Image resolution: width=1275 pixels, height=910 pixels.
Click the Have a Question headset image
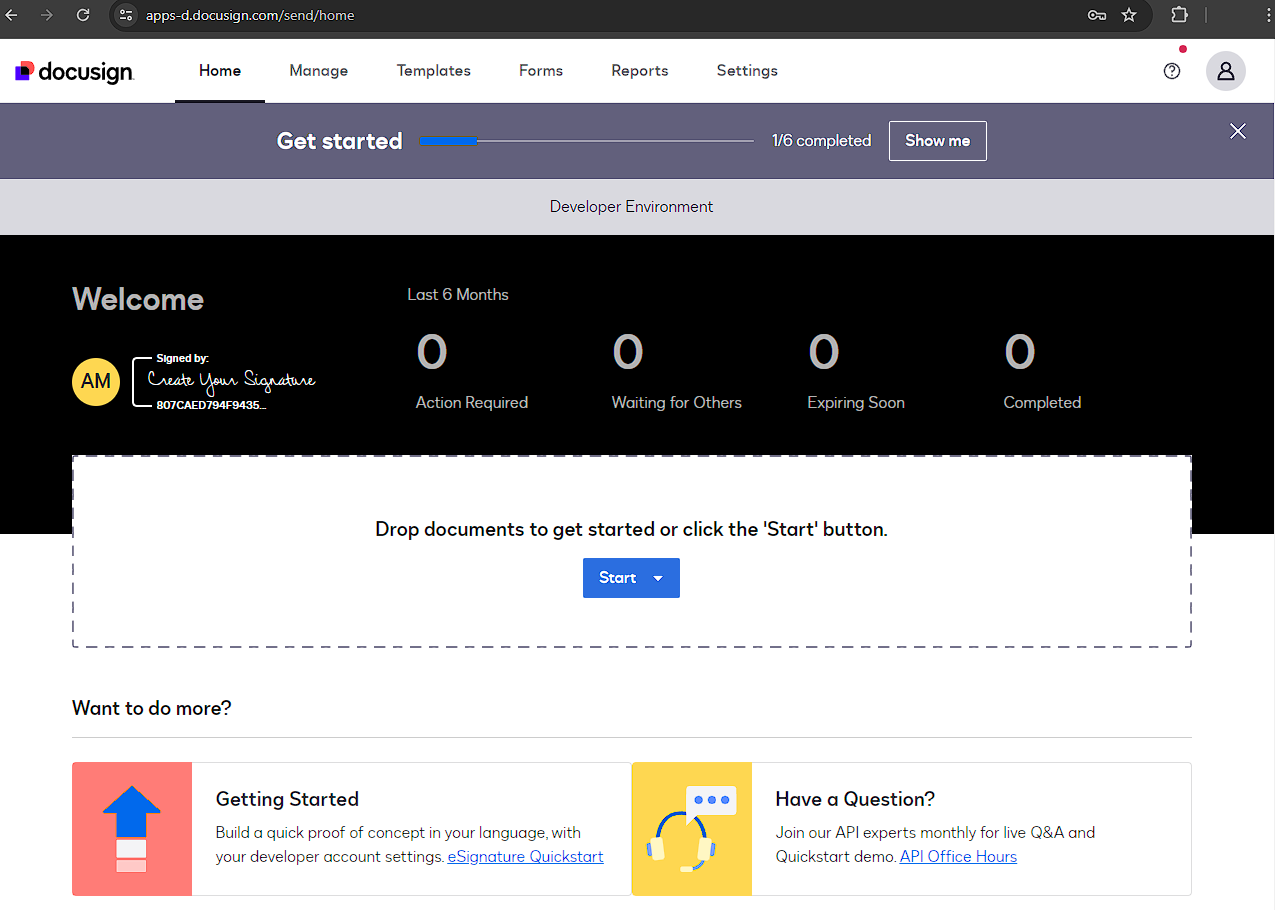pos(692,829)
